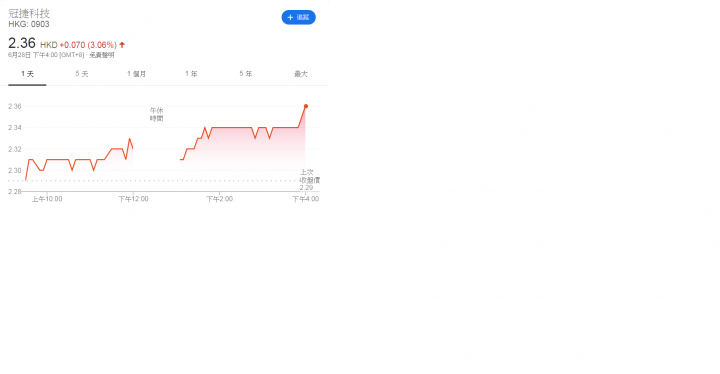Image resolution: width=720 pixels, height=374 pixels.
Task: Click the 2.30 y-axis value
Action: pos(15,170)
